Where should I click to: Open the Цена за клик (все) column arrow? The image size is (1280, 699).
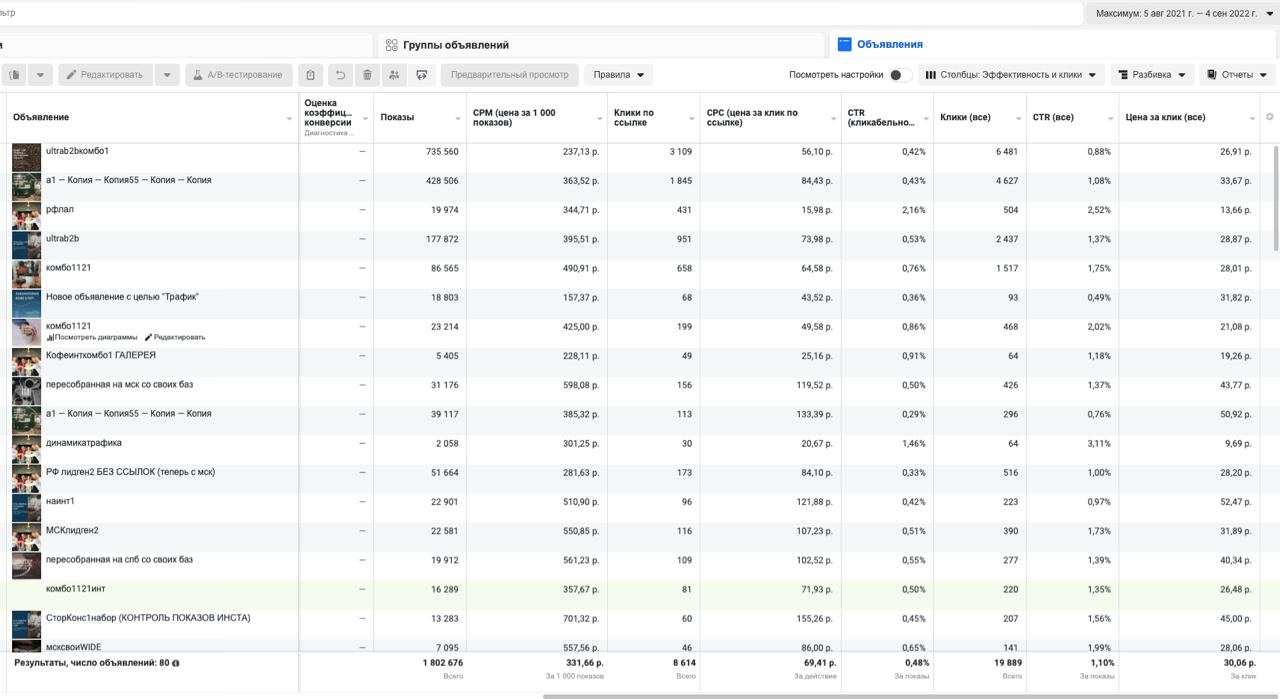[1252, 119]
